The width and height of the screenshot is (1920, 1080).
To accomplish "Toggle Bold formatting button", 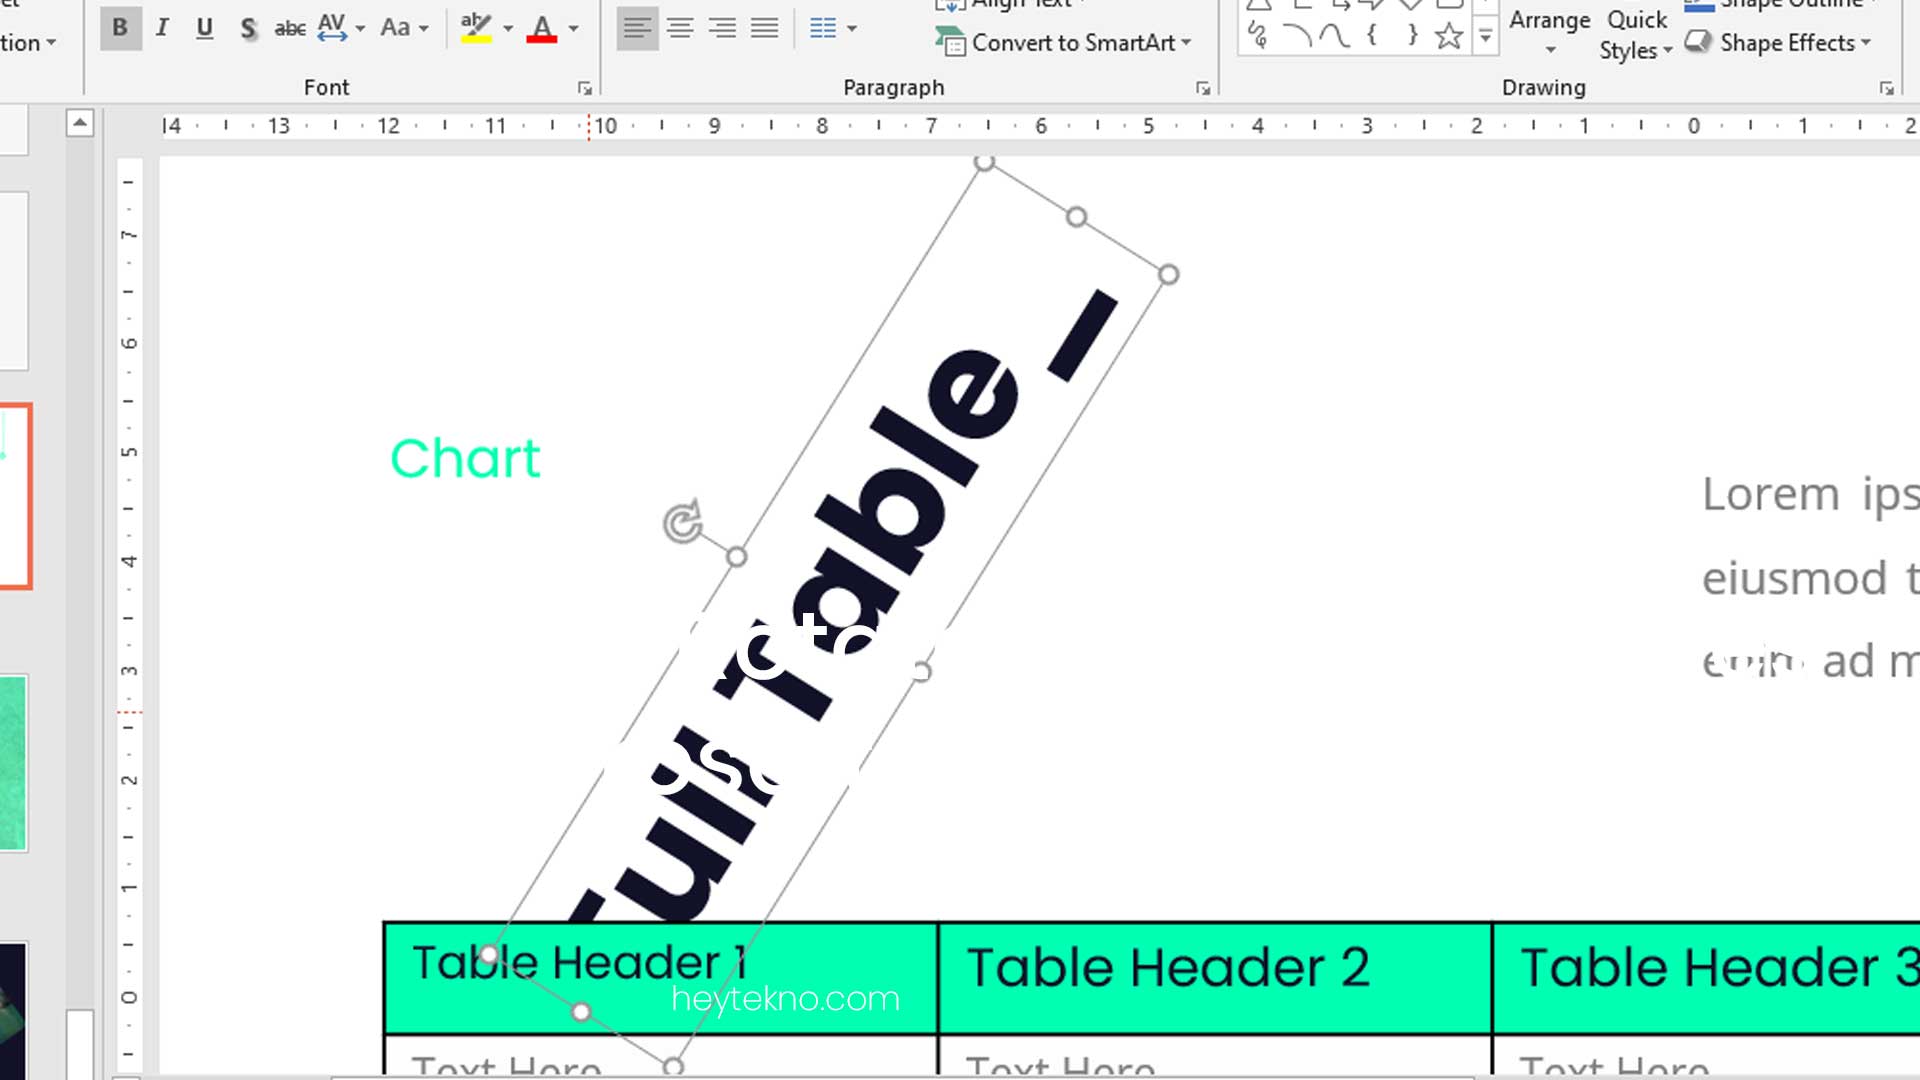I will 120,28.
